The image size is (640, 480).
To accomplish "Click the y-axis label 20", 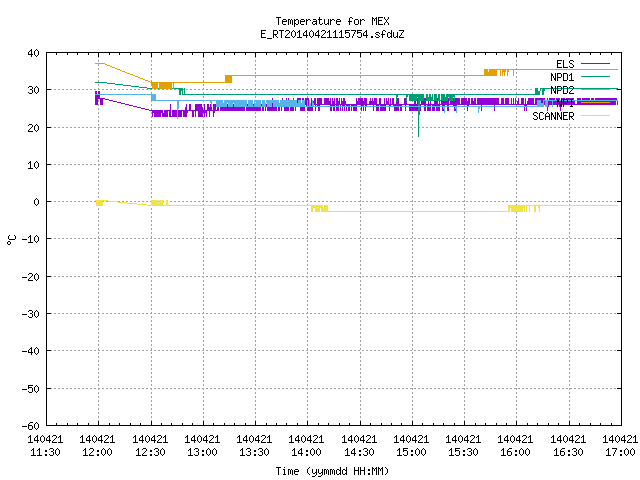I will click(x=33, y=128).
